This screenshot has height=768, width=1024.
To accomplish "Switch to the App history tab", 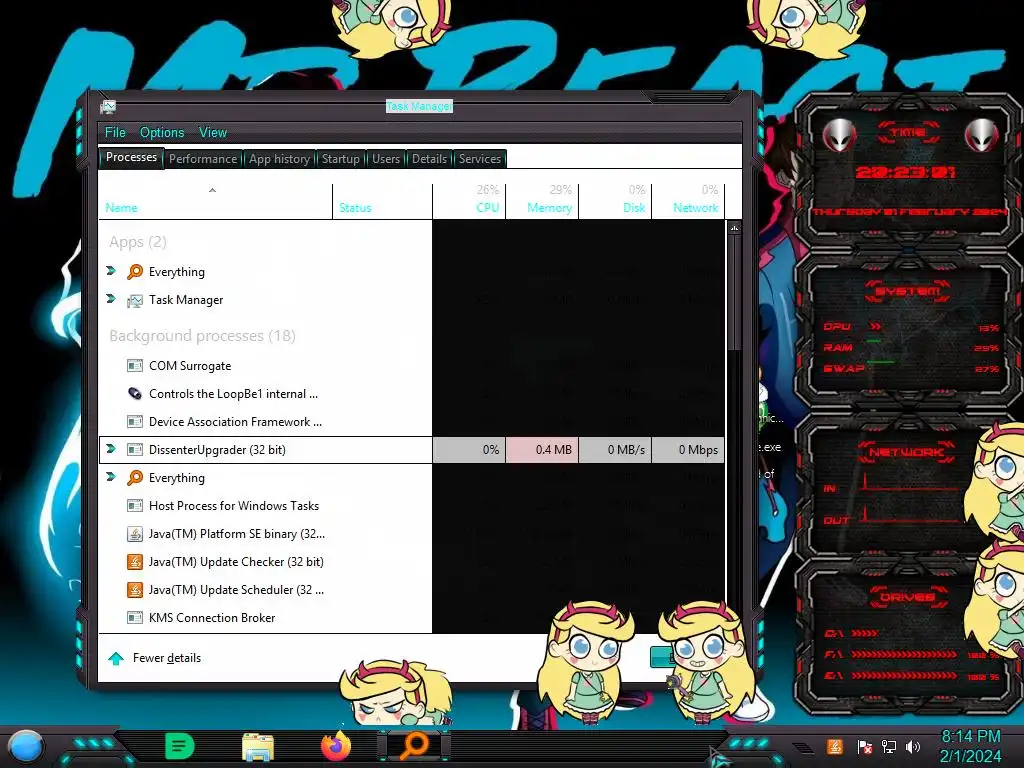I will (x=280, y=159).
